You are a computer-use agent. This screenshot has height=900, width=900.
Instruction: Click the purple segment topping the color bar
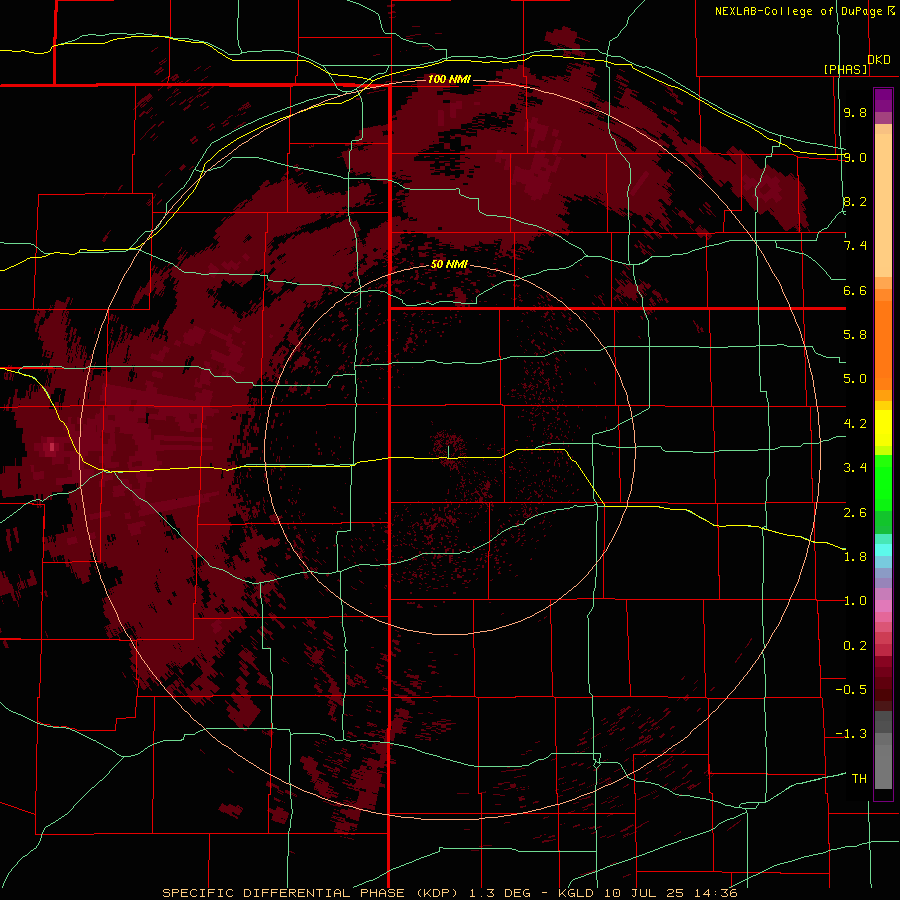pos(883,100)
